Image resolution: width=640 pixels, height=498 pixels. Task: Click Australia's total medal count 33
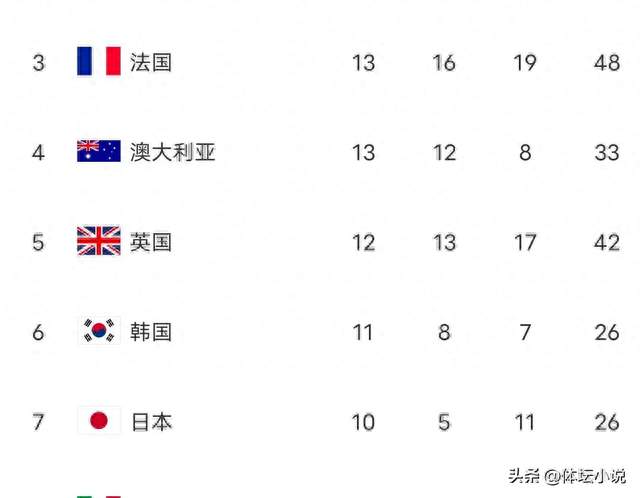606,153
